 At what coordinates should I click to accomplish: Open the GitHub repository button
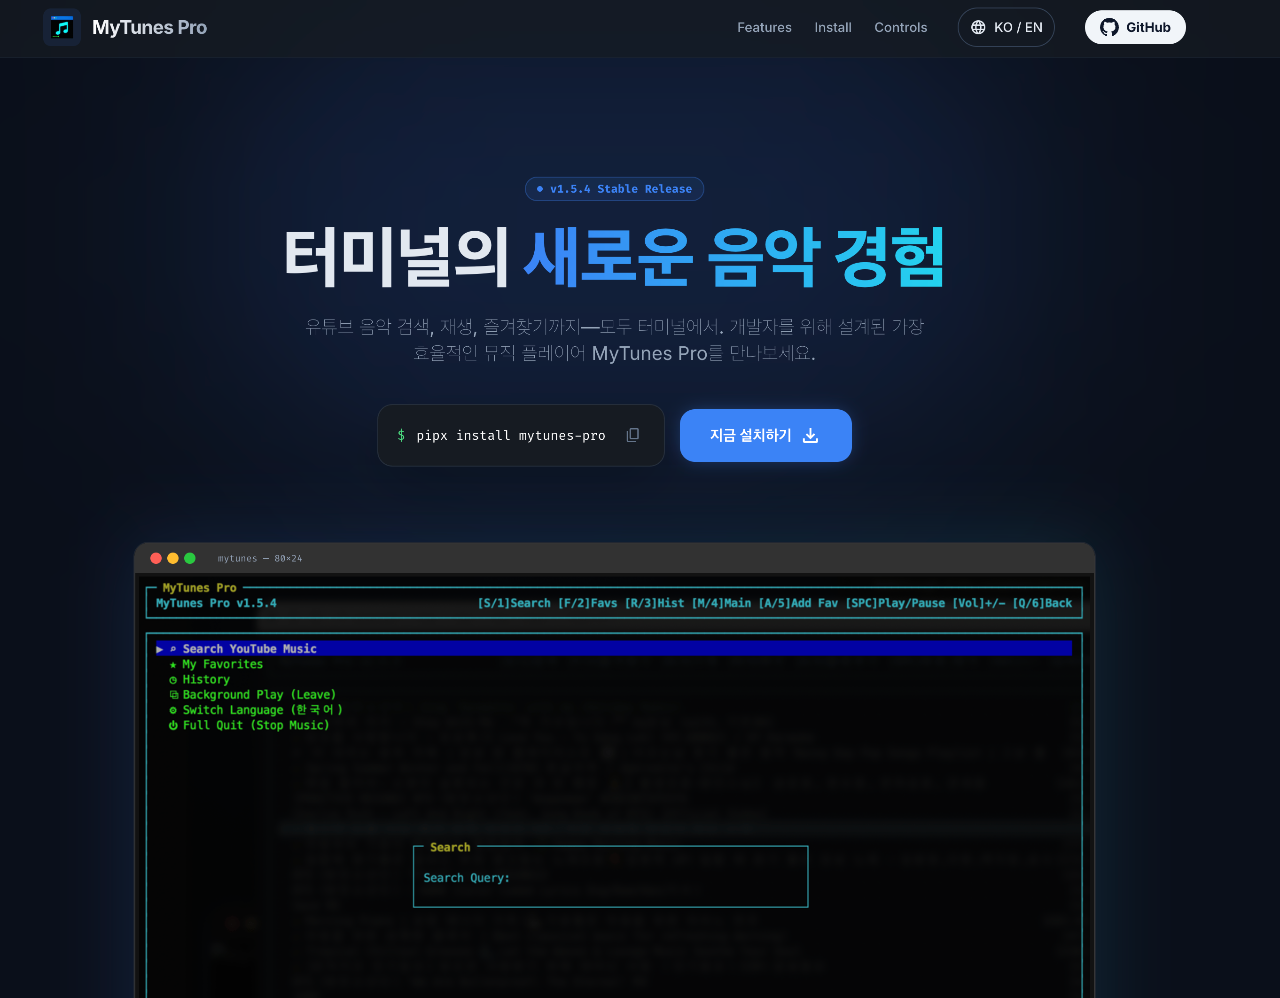[x=1135, y=28]
